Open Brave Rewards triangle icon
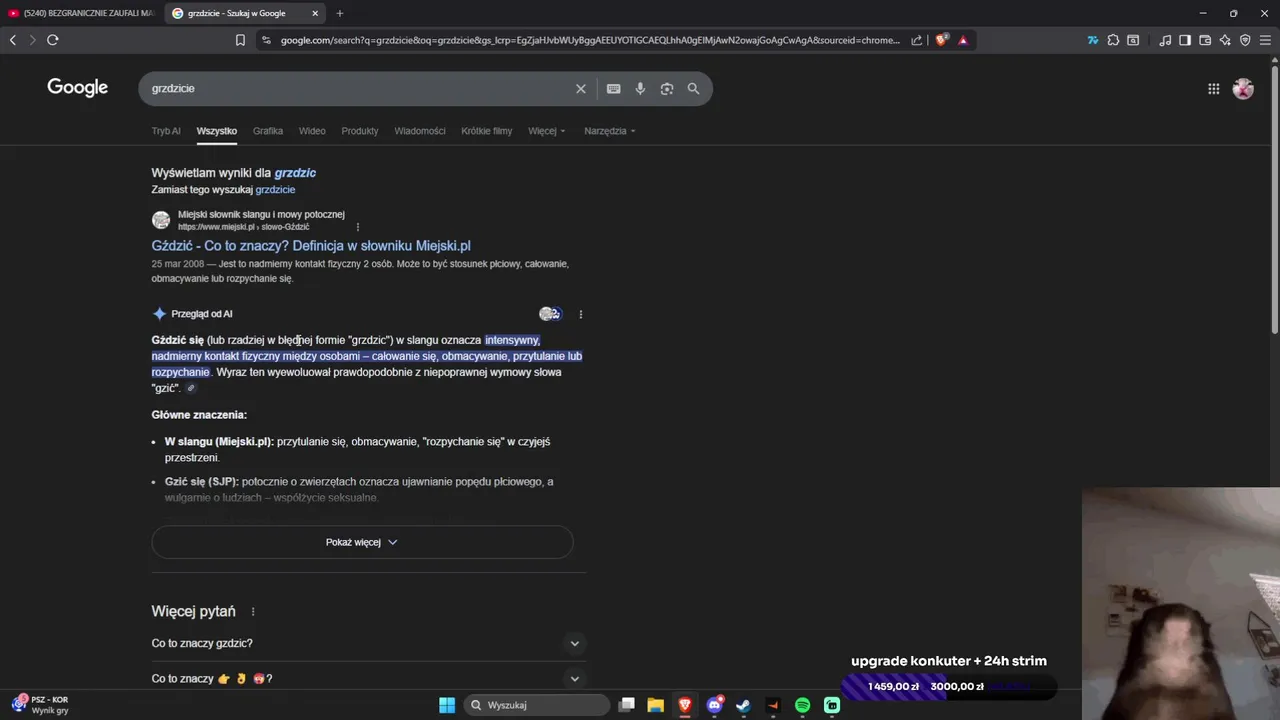The height and width of the screenshot is (720, 1280). pos(963,40)
